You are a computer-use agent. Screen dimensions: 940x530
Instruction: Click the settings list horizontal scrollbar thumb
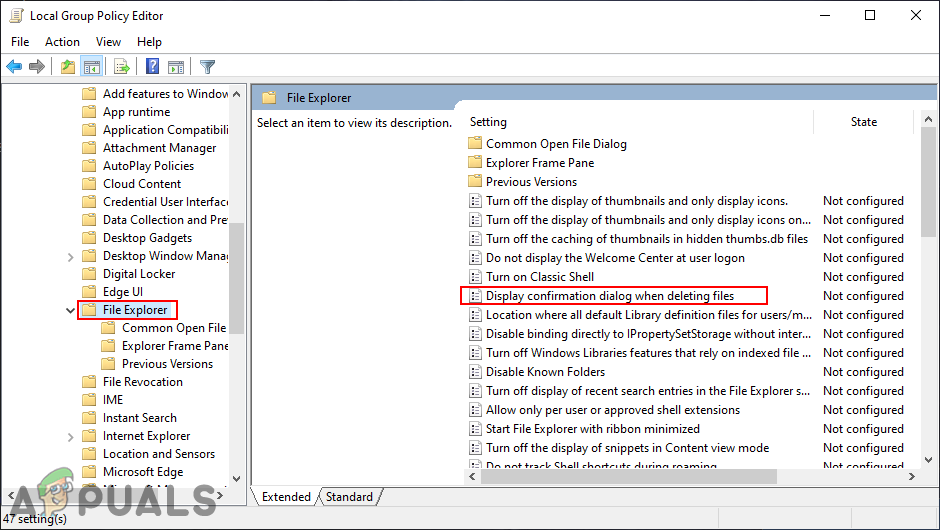[629, 477]
